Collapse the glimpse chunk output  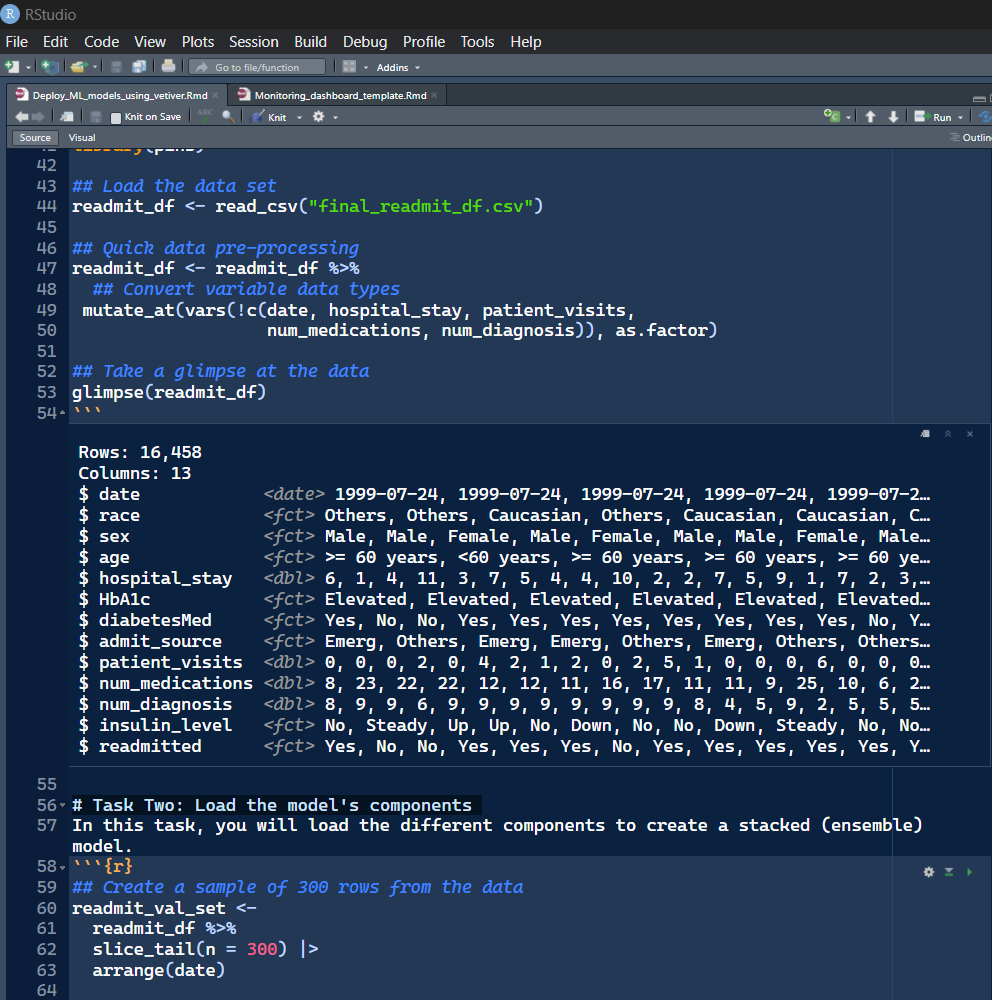pyautogui.click(x=948, y=434)
